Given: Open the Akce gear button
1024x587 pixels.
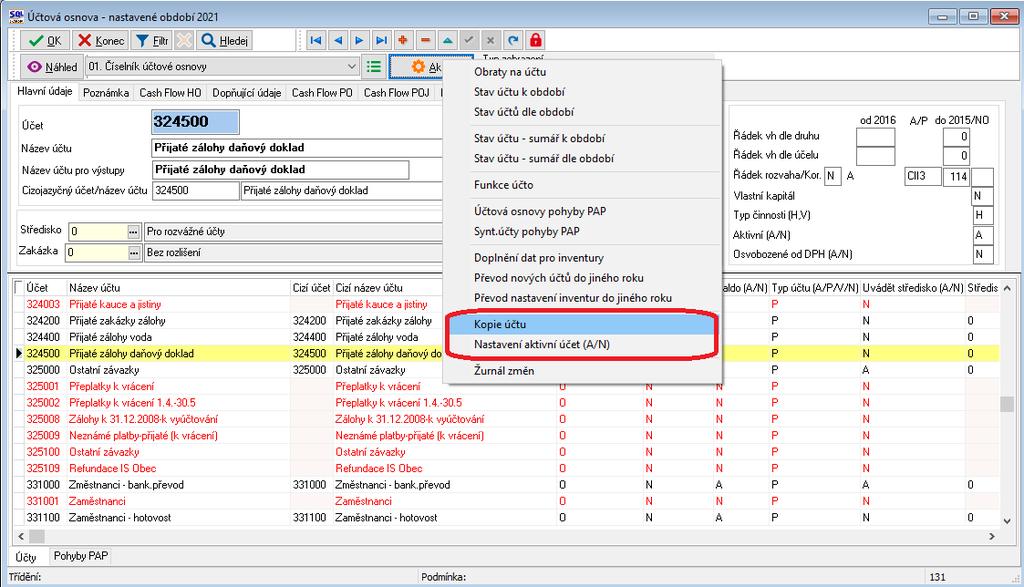Looking at the screenshot, I should (418, 67).
